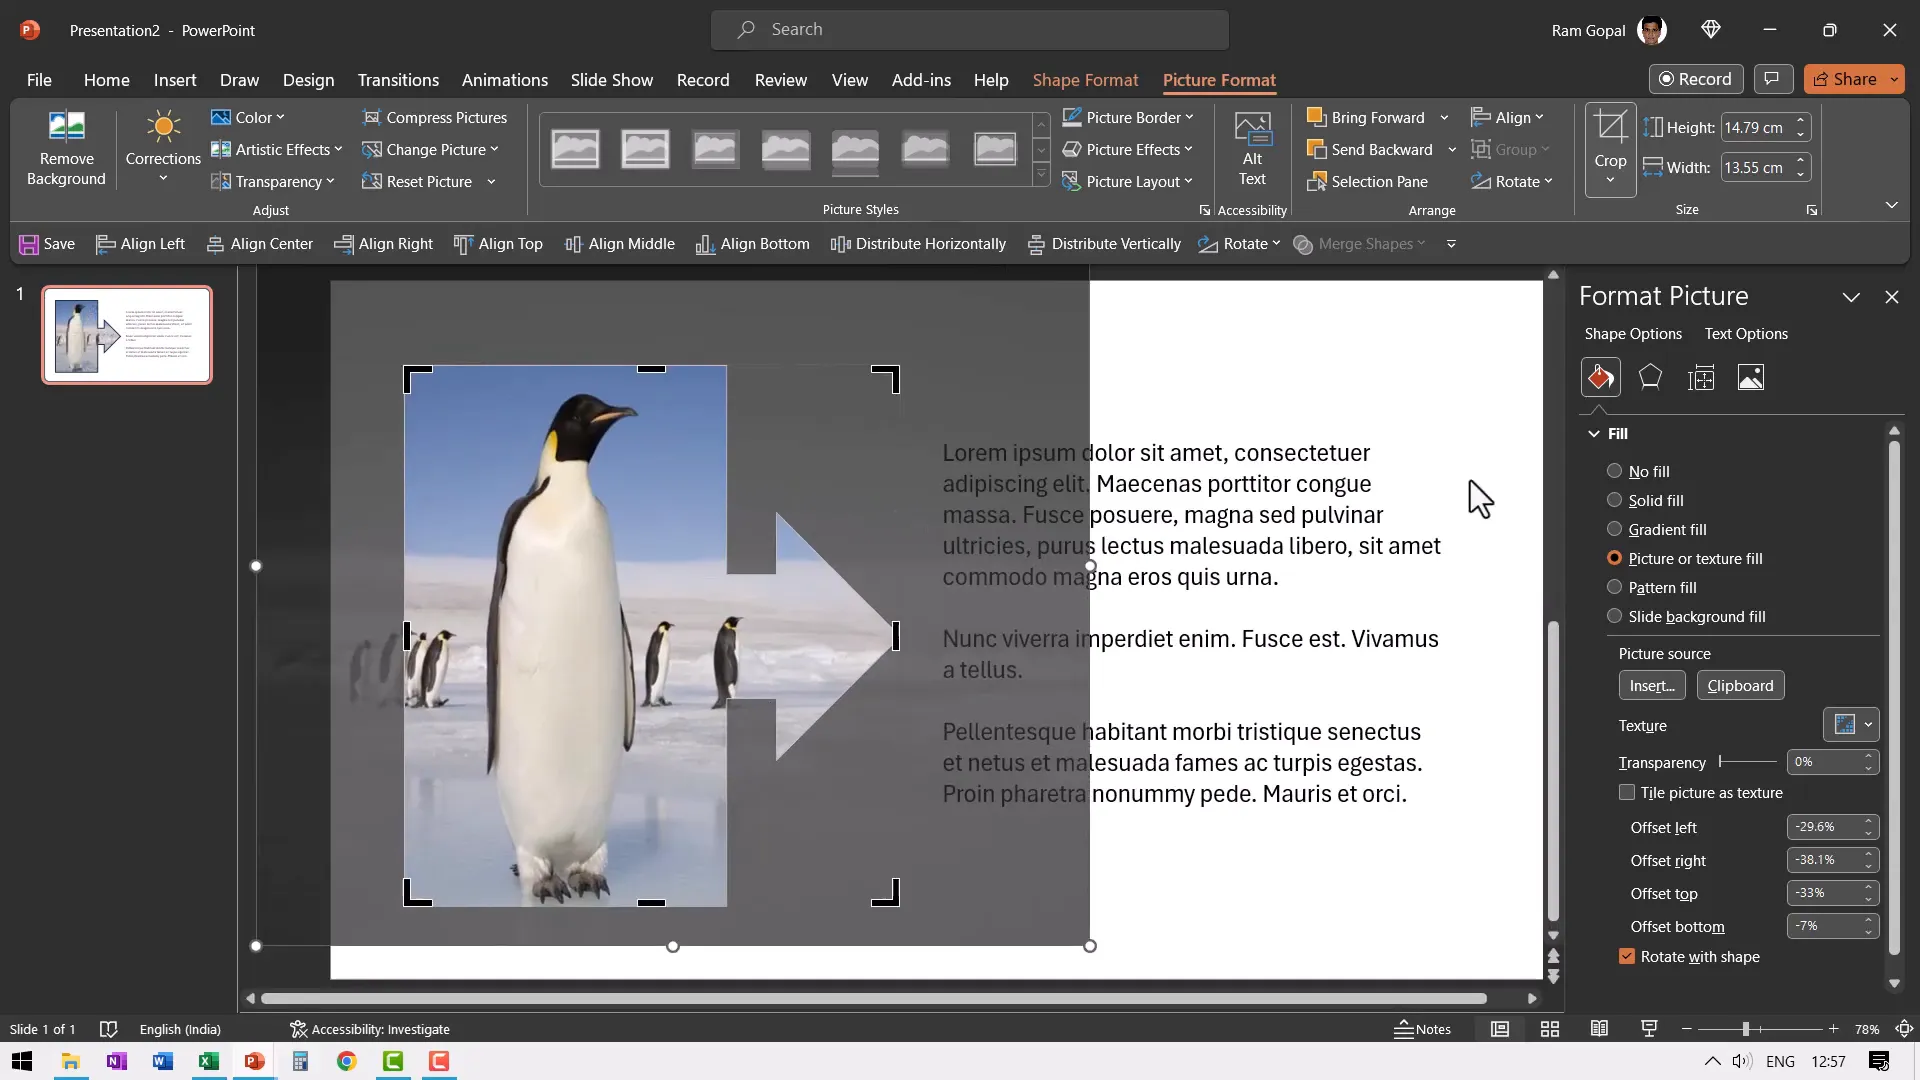Image resolution: width=1920 pixels, height=1080 pixels.
Task: Select Picture or texture fill option
Action: click(x=1684, y=558)
